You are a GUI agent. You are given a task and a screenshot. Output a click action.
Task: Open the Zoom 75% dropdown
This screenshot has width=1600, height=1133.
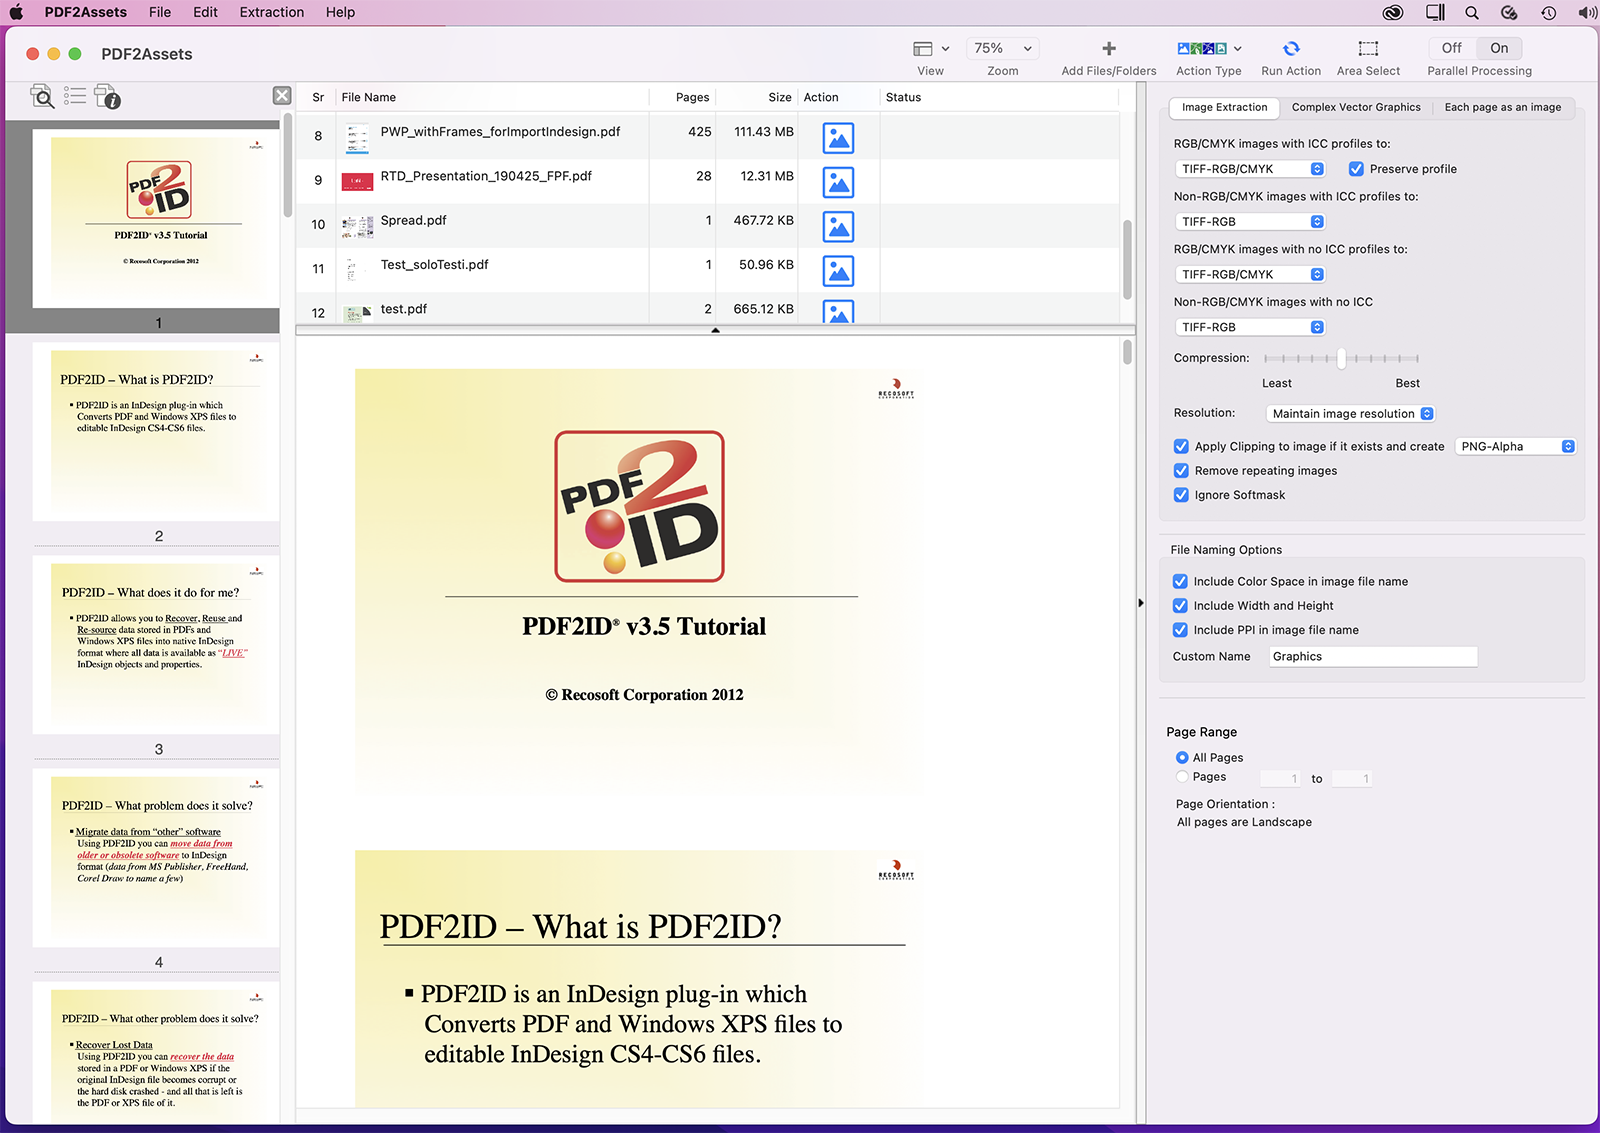pyautogui.click(x=1002, y=48)
